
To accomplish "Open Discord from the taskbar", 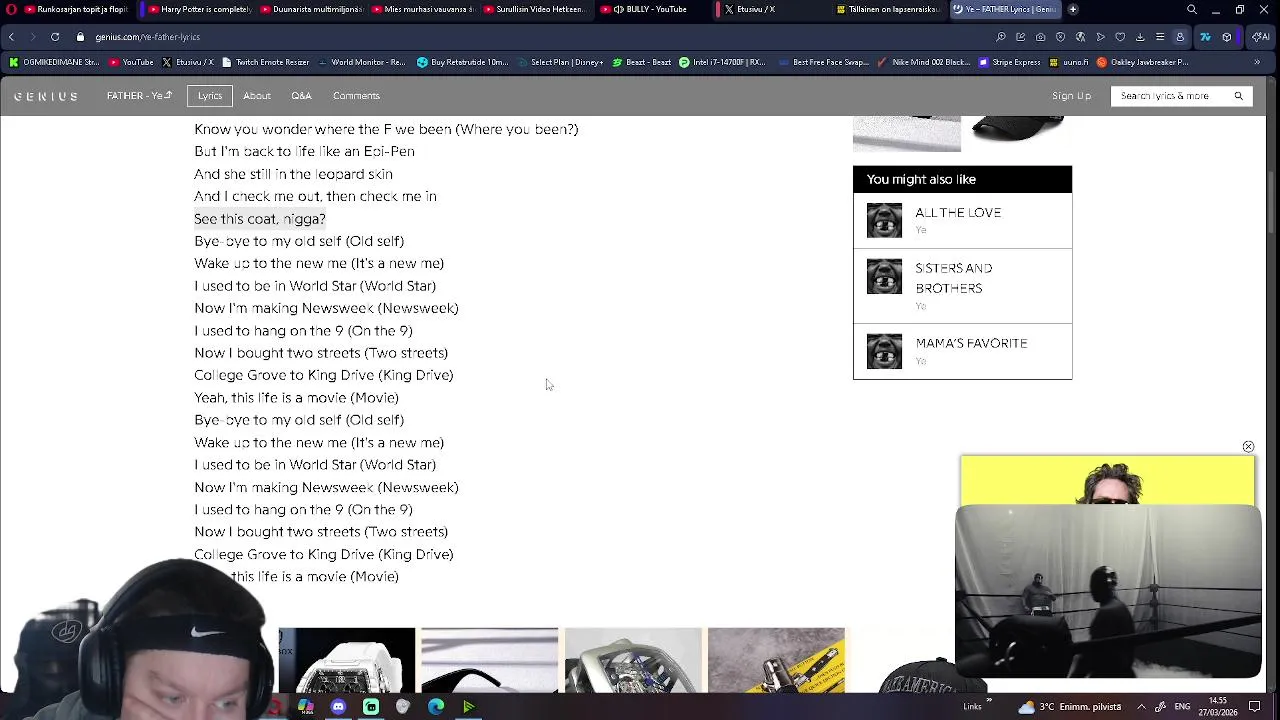I will click(338, 707).
